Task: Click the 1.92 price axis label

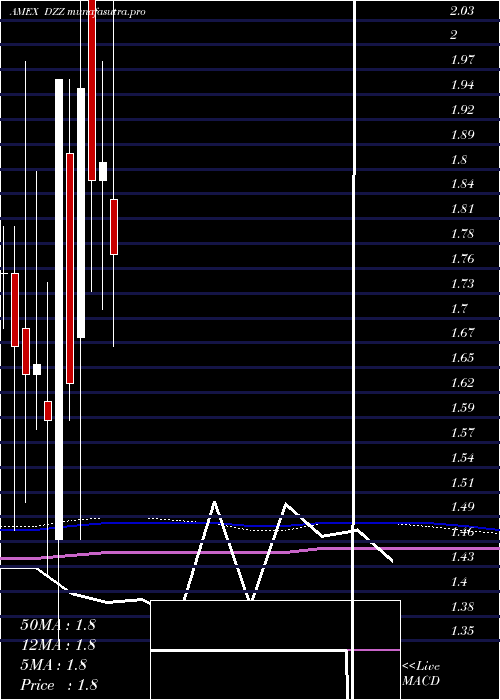Action: click(x=462, y=110)
